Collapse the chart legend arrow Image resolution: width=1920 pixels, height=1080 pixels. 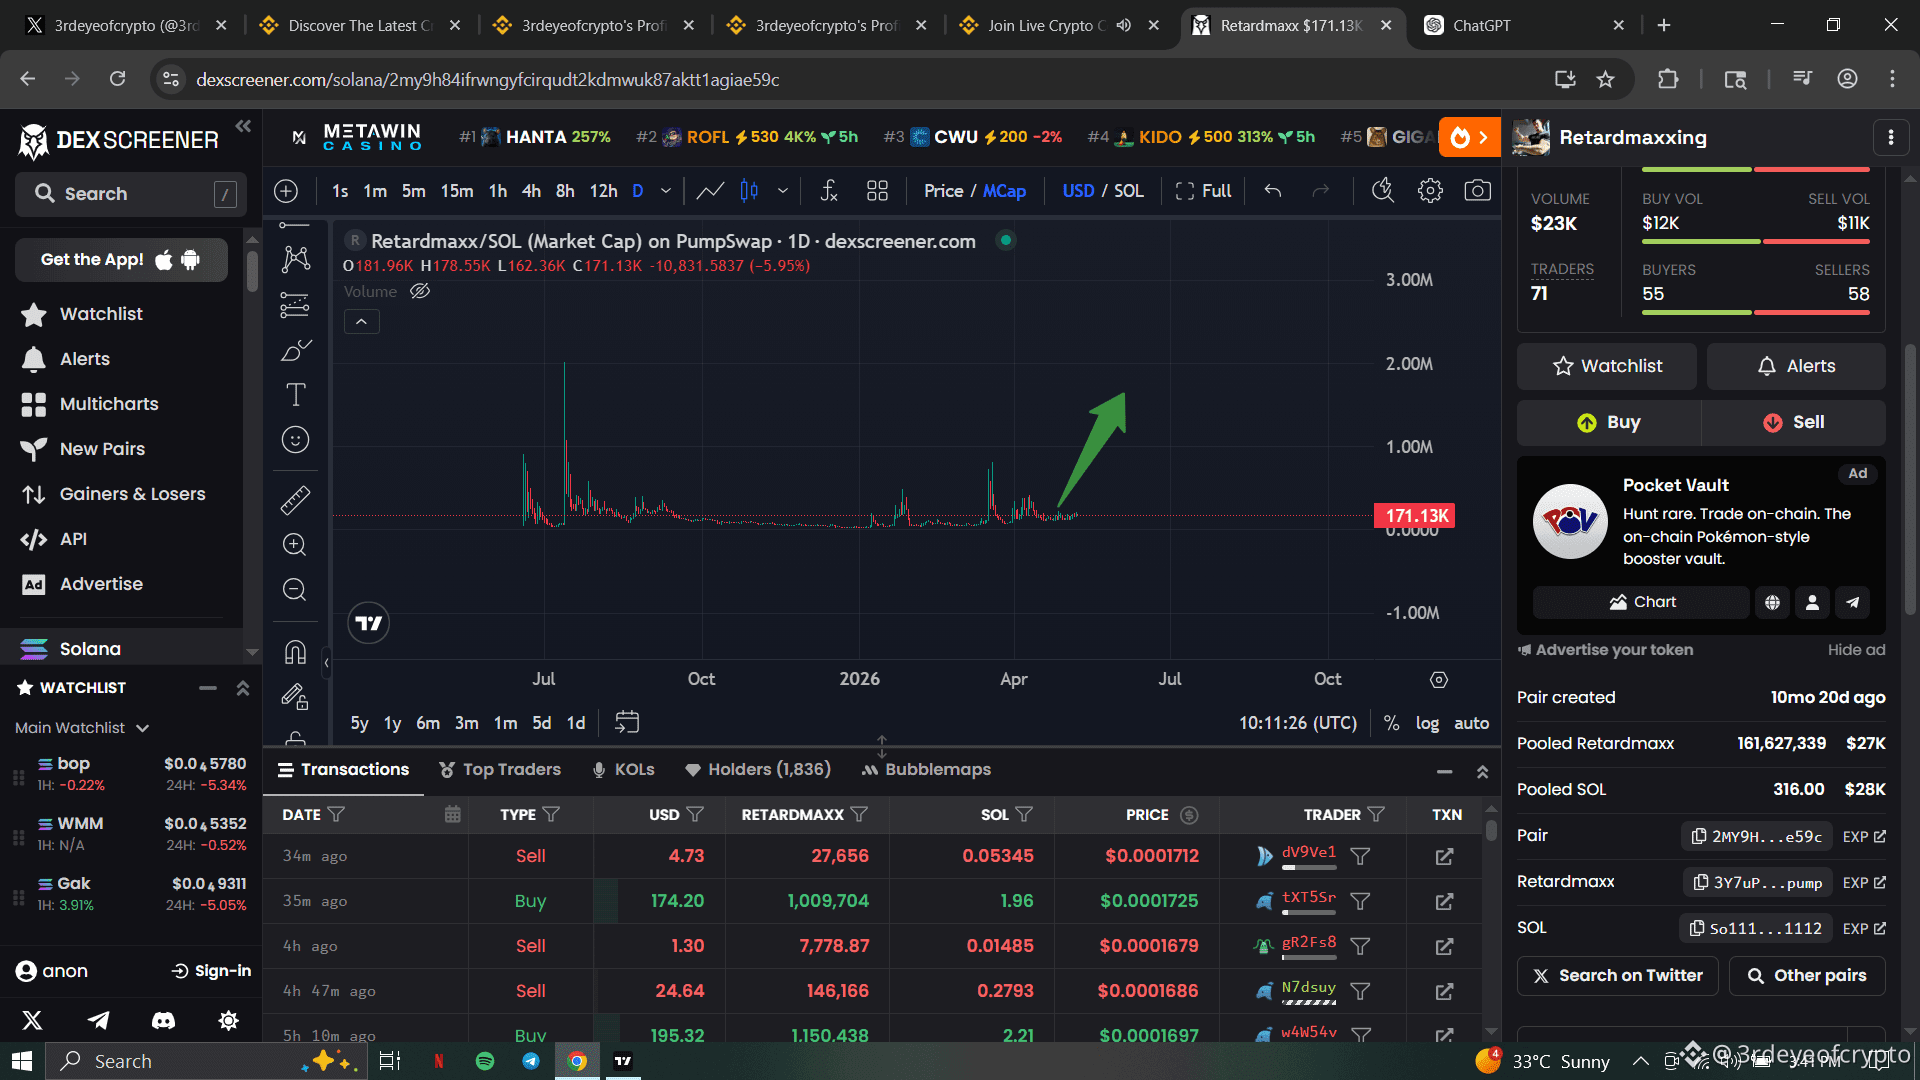pos(361,321)
